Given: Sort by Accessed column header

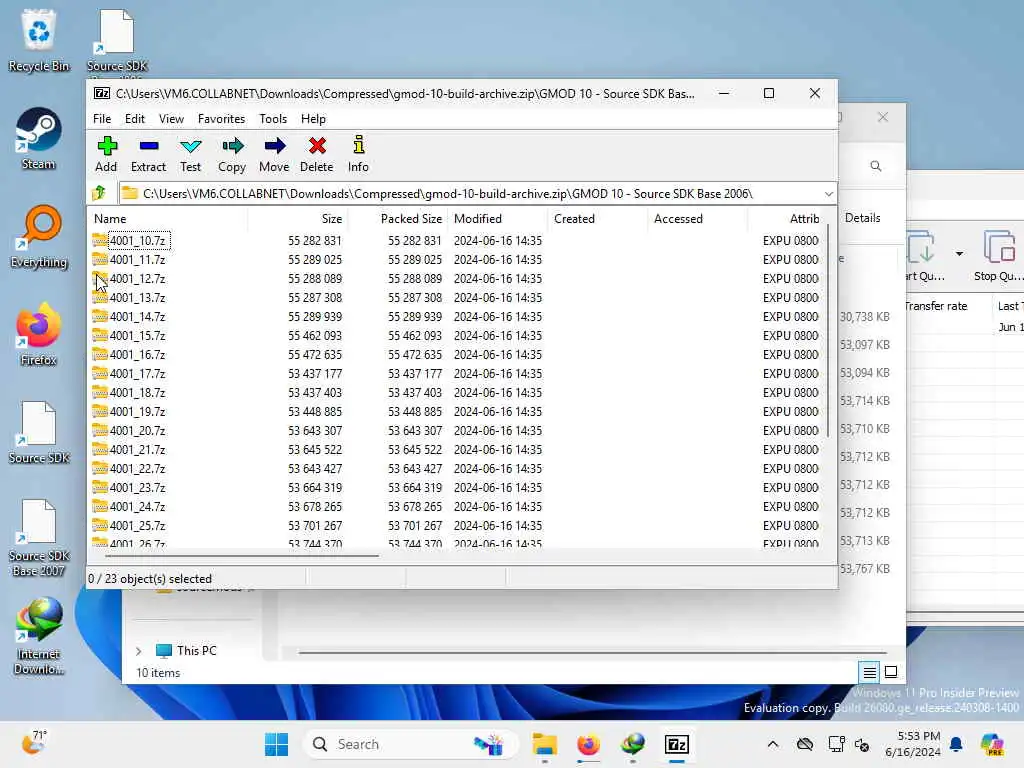Looking at the screenshot, I should click(x=697, y=219).
